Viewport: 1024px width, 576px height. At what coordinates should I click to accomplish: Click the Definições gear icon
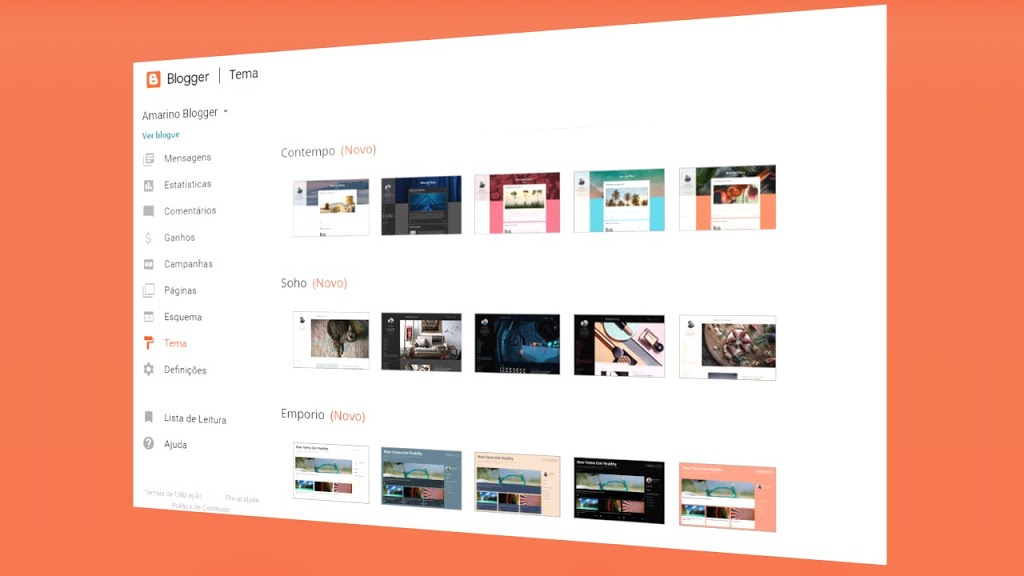pos(149,369)
